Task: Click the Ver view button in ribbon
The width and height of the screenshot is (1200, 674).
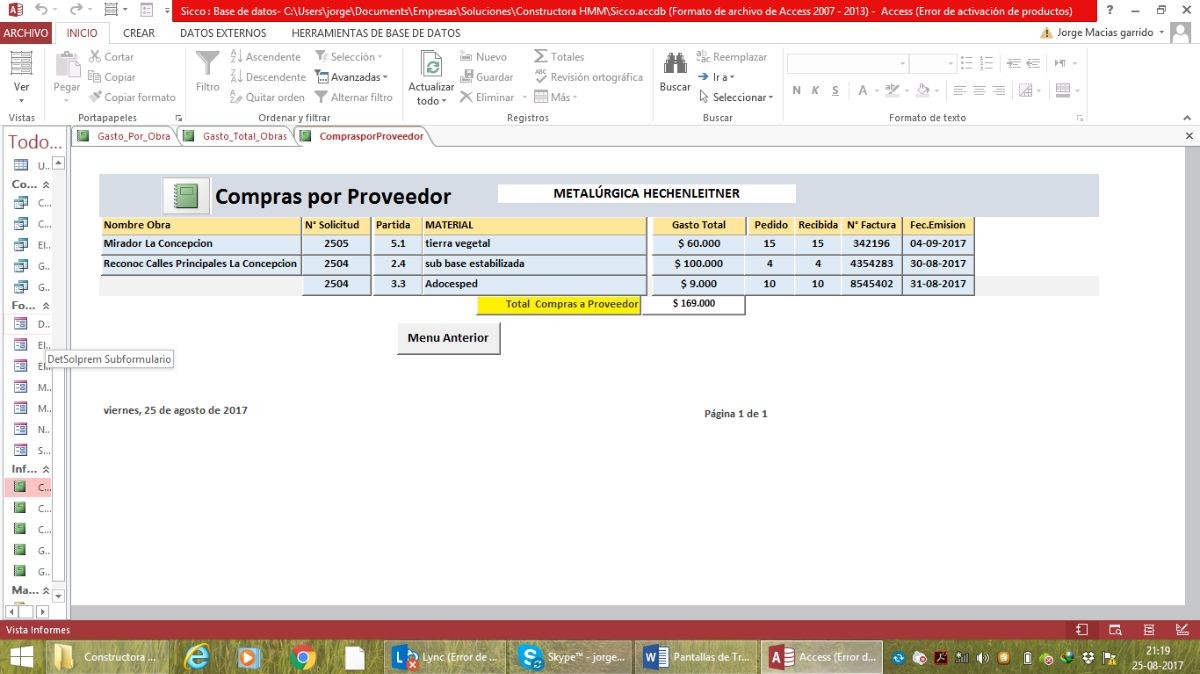Action: [x=21, y=70]
